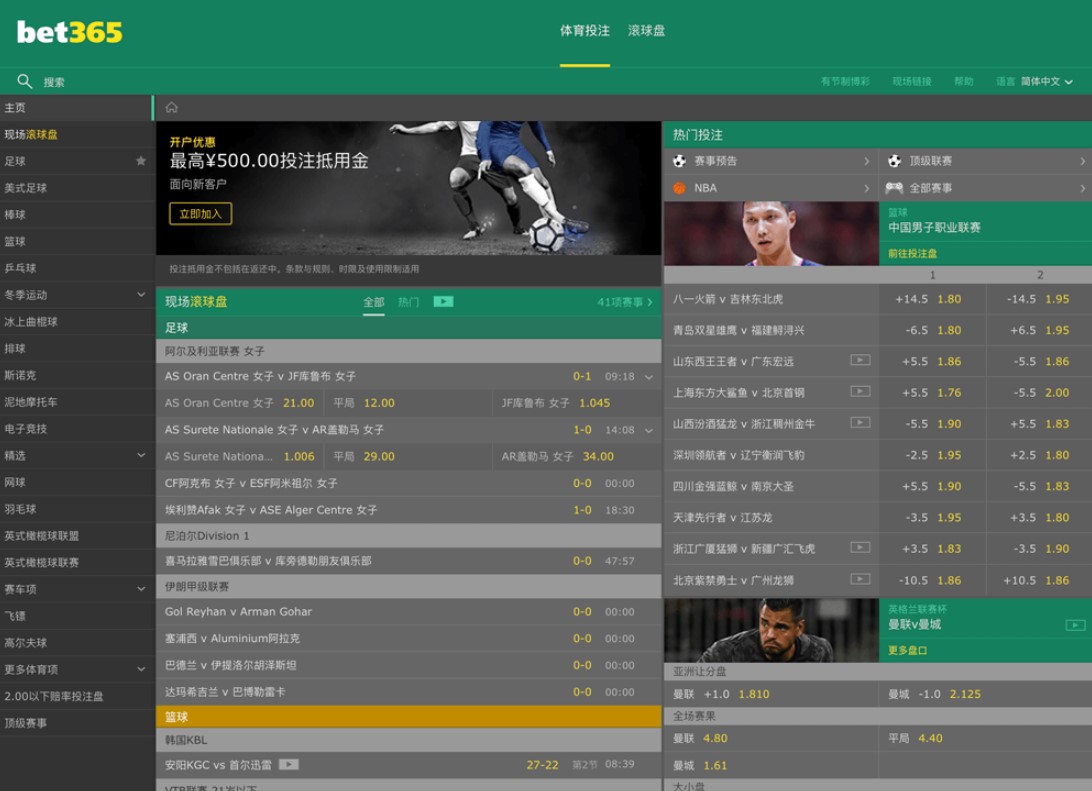Click soccer ball icon beside 赛事预告
The height and width of the screenshot is (791, 1092).
(x=679, y=161)
